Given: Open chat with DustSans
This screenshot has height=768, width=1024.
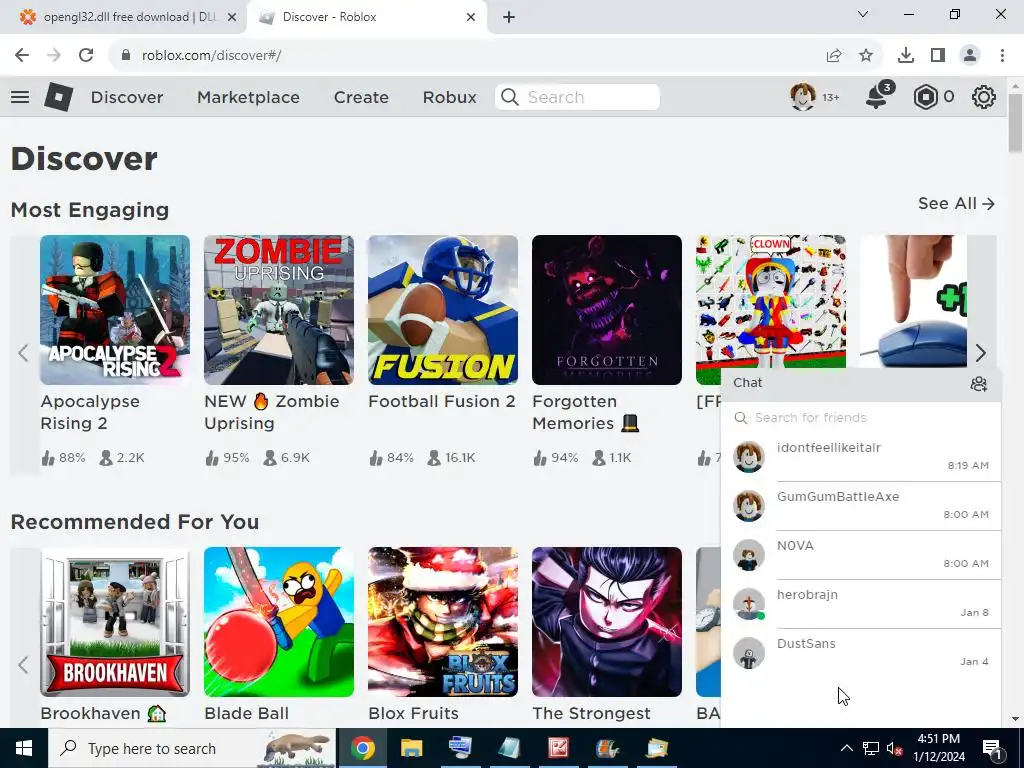Looking at the screenshot, I should click(861, 653).
